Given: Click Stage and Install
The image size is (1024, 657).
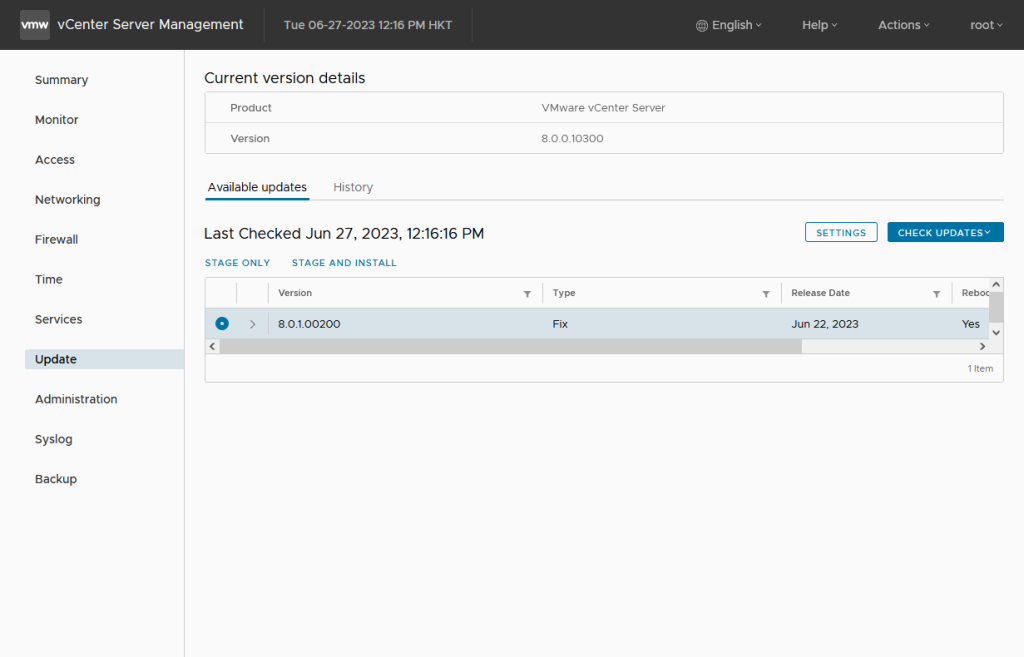Looking at the screenshot, I should (x=344, y=263).
